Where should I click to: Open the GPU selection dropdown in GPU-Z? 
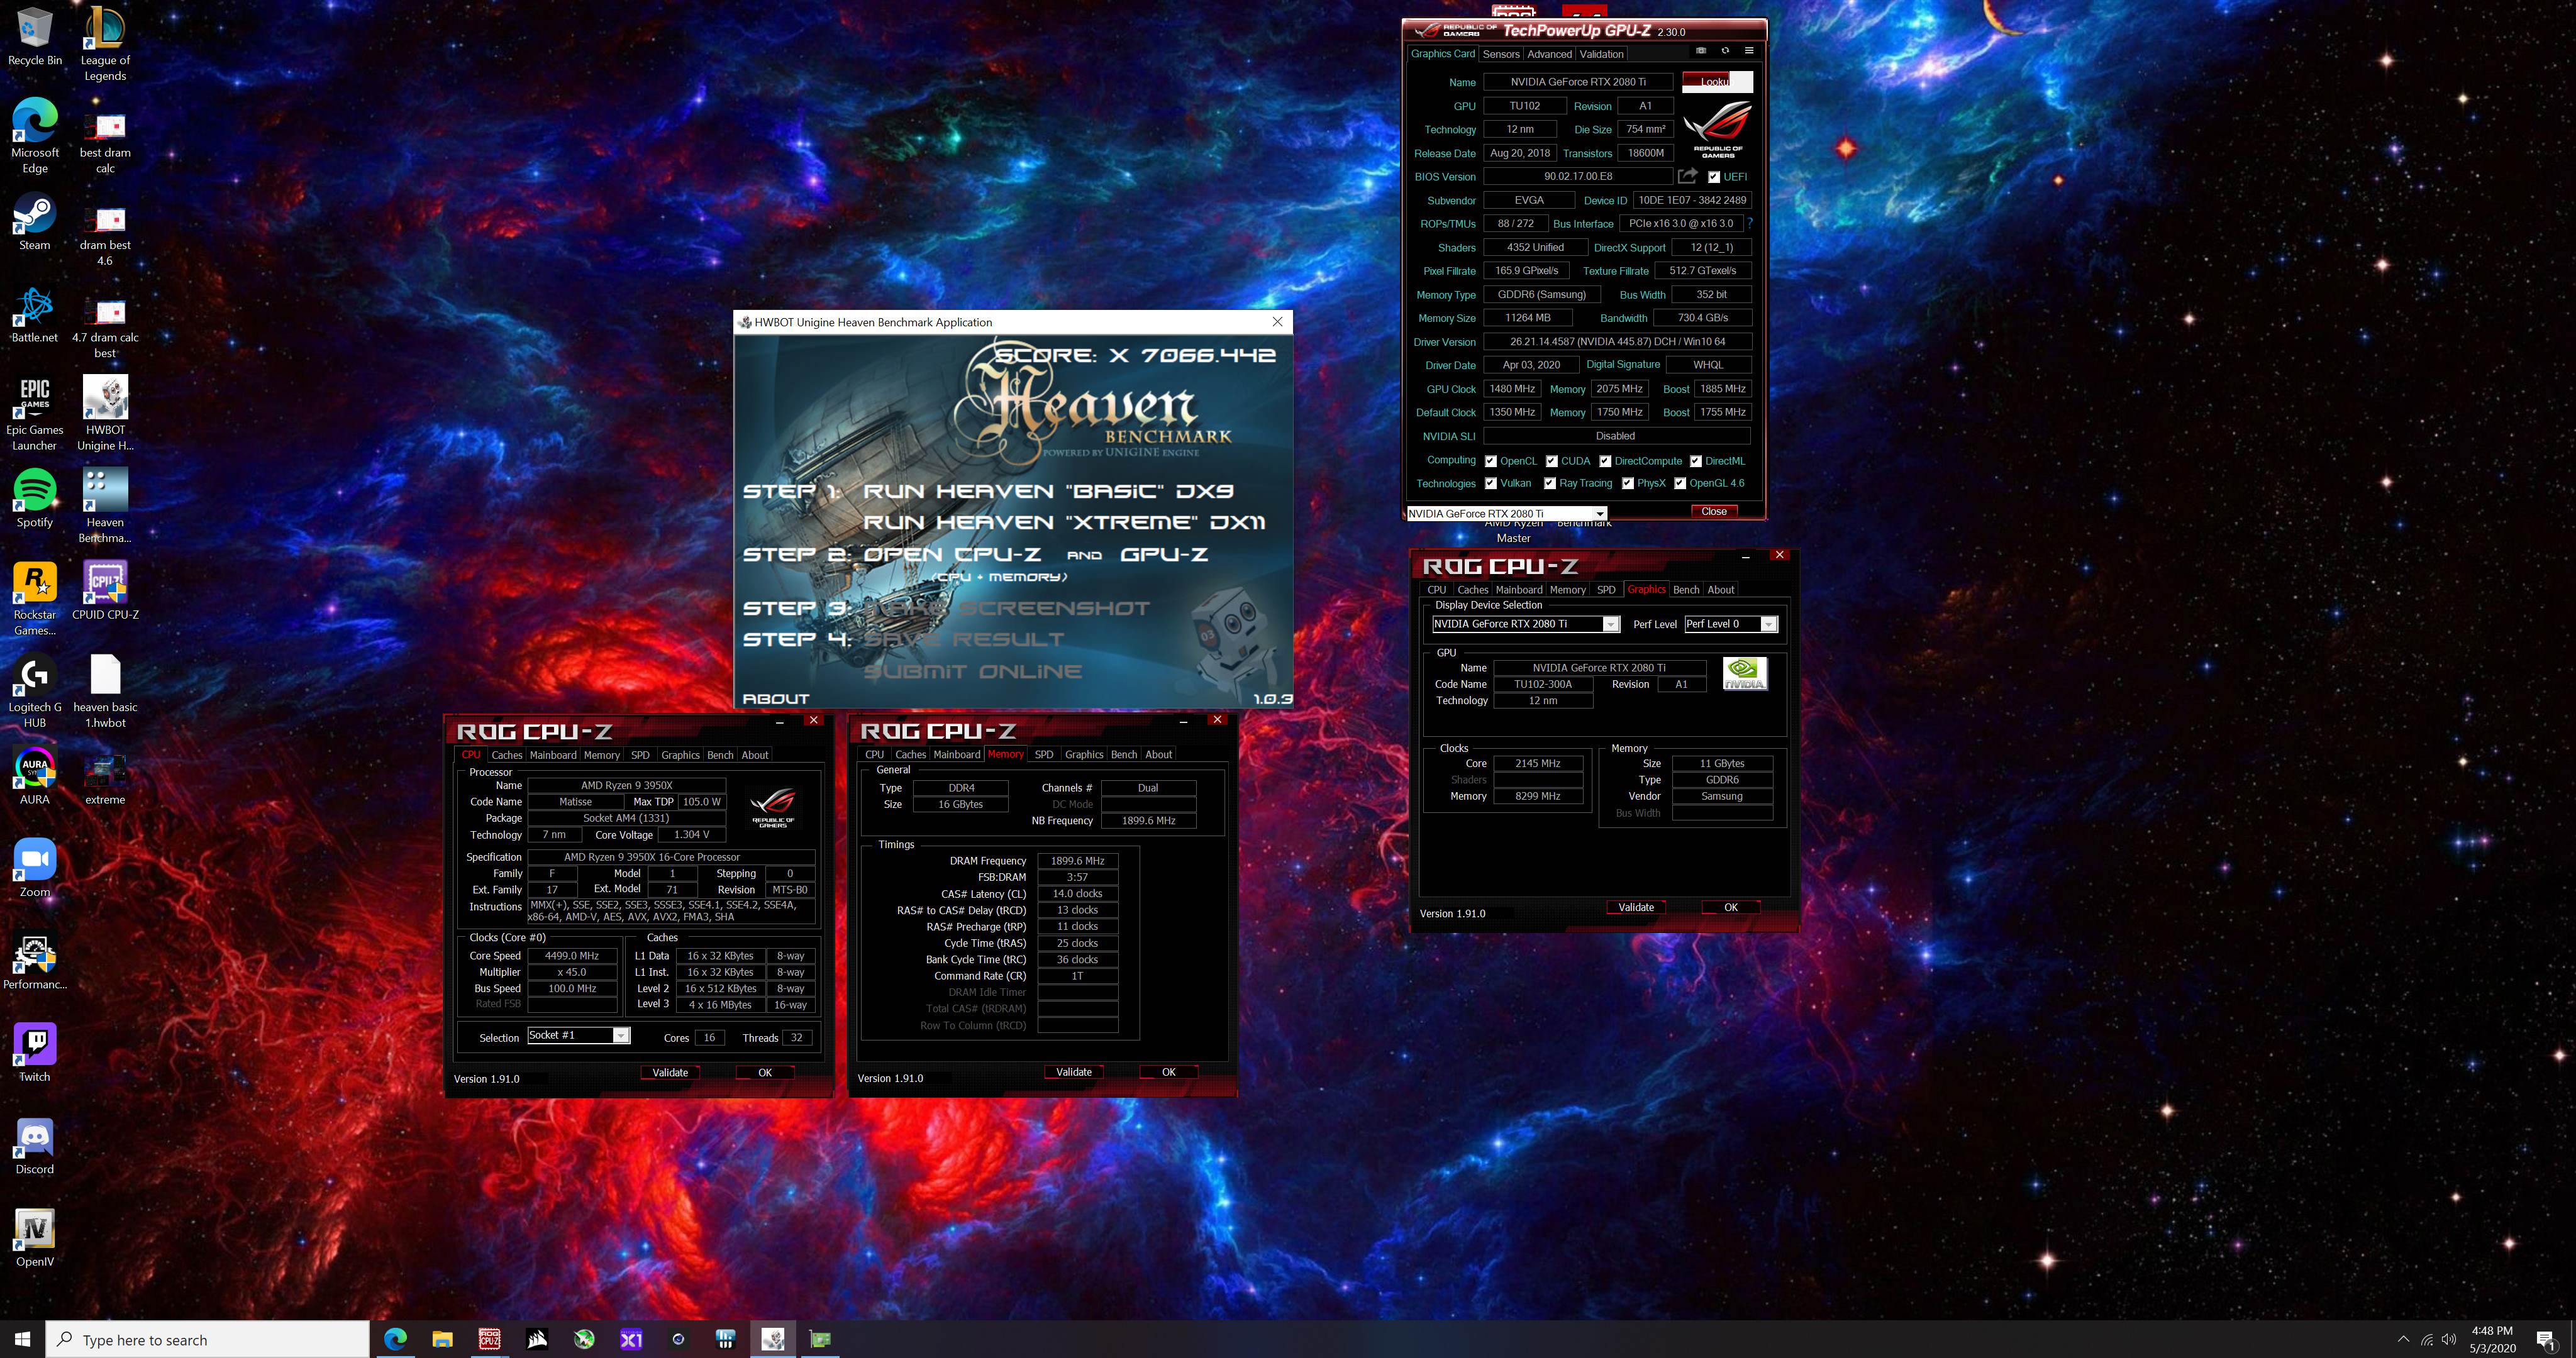(1507, 514)
